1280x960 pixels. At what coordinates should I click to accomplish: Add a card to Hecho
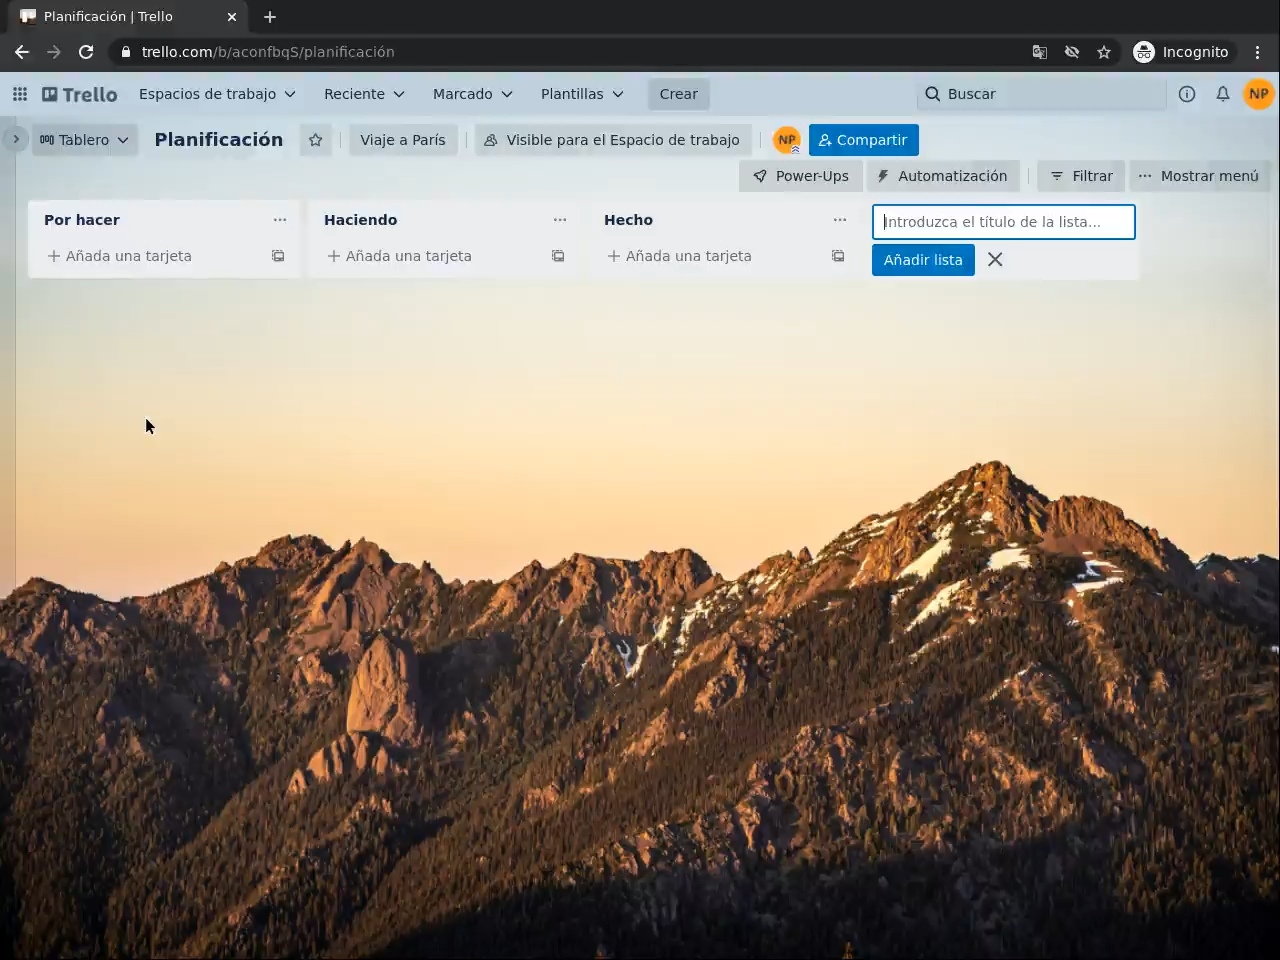(710, 256)
